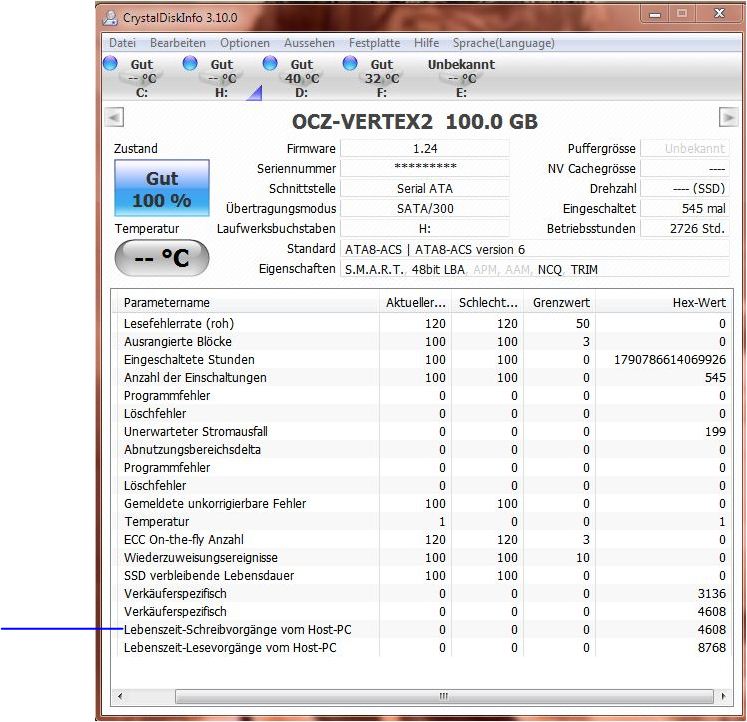Open the Festplatte menu
Screen dimensions: 747x722
374,43
